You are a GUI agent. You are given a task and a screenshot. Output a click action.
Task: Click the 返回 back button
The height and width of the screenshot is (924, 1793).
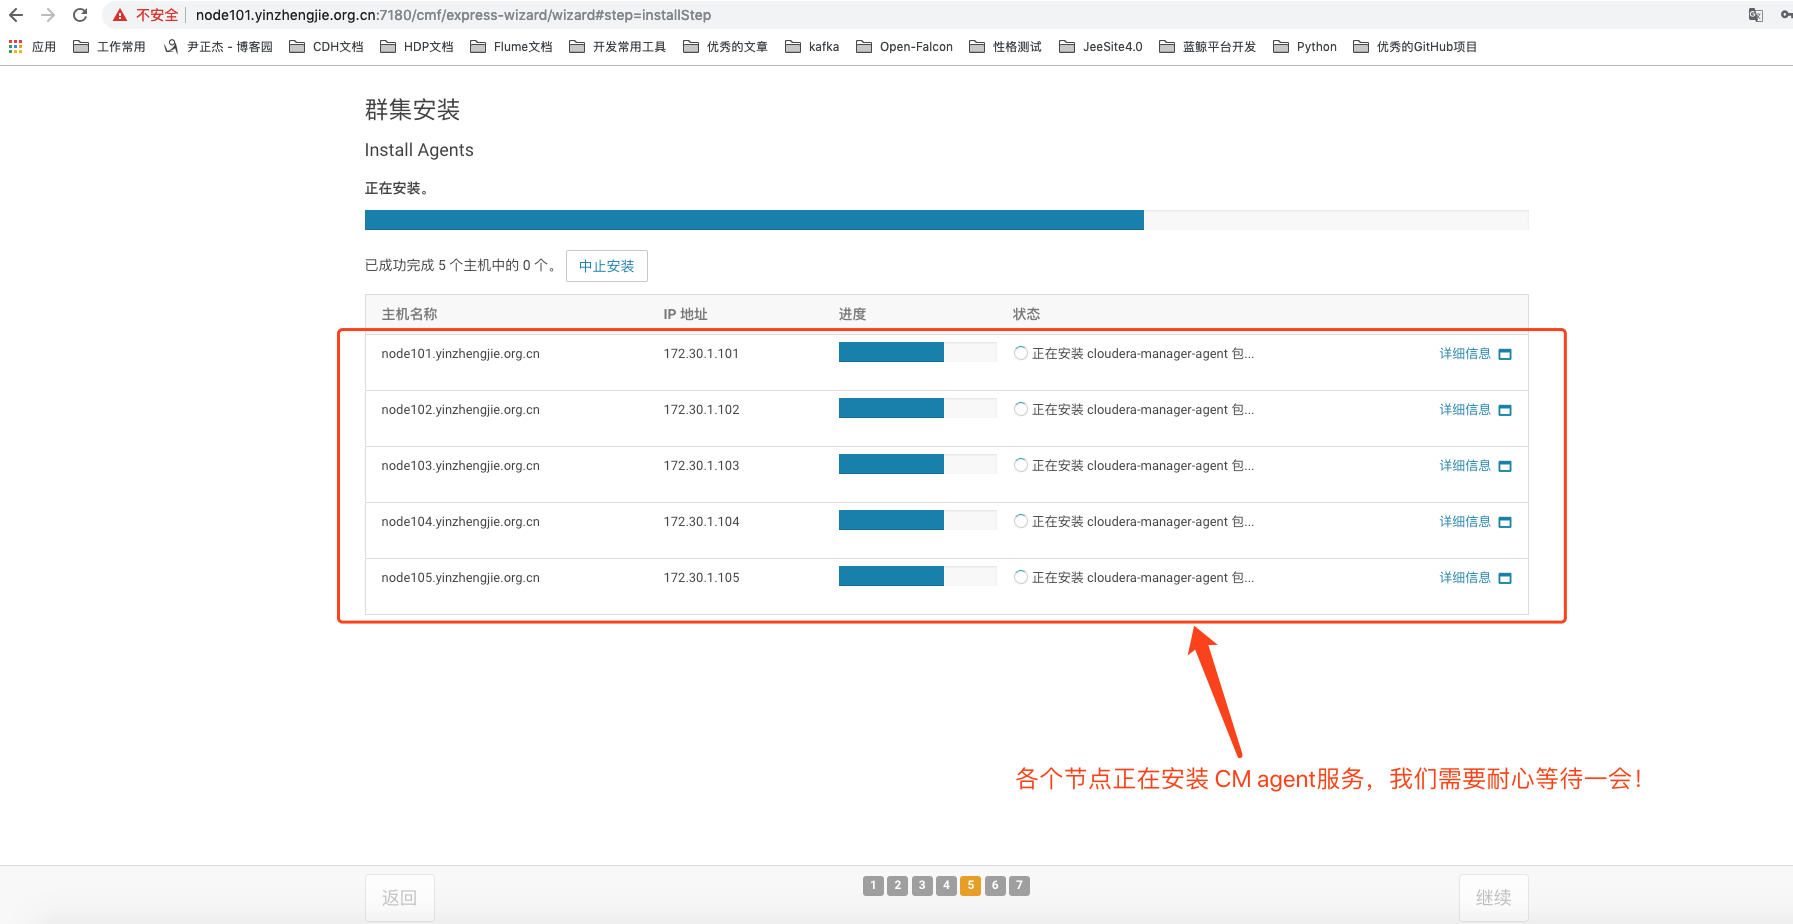tap(400, 898)
